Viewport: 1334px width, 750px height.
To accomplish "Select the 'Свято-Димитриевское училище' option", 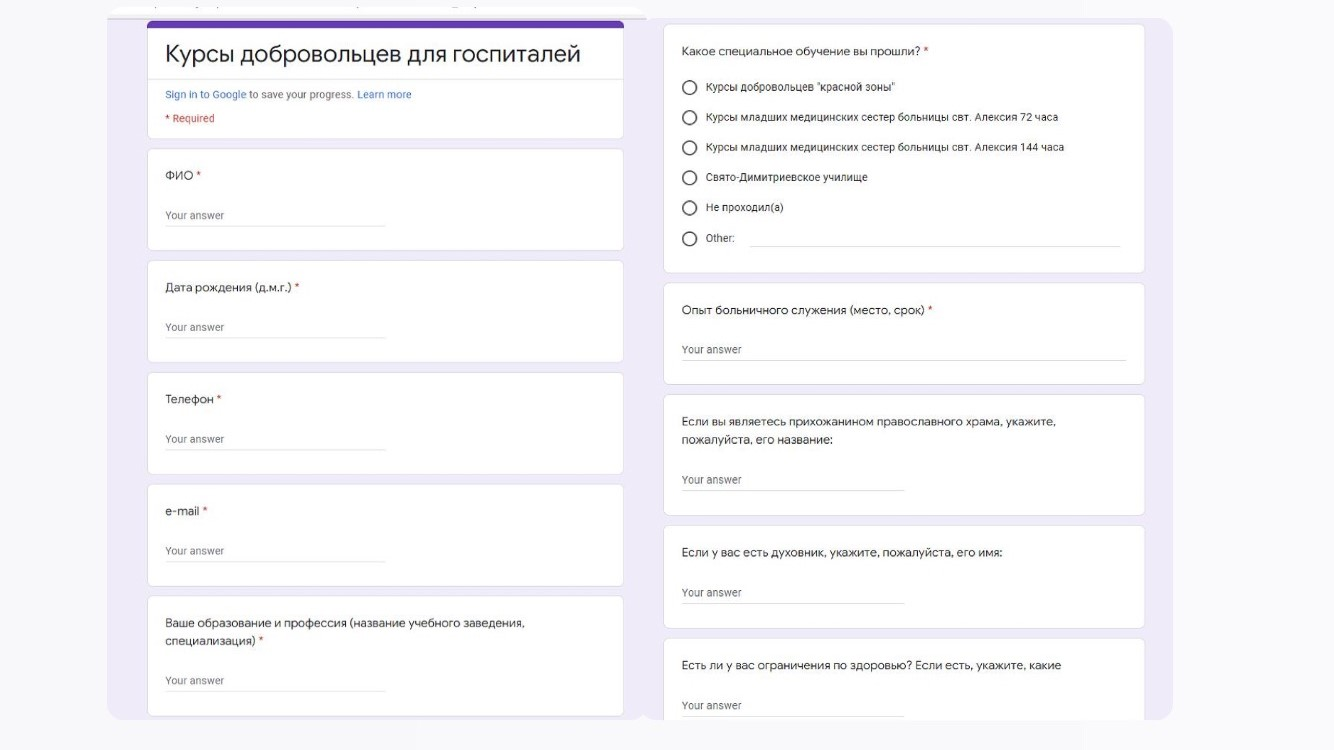I will click(x=689, y=177).
